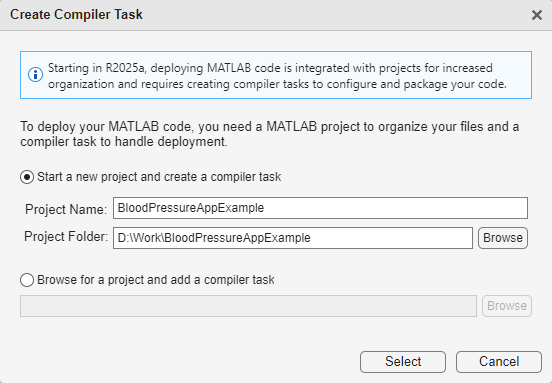Open Browse next to the Project Folder field
This screenshot has height=383, width=552.
click(503, 238)
